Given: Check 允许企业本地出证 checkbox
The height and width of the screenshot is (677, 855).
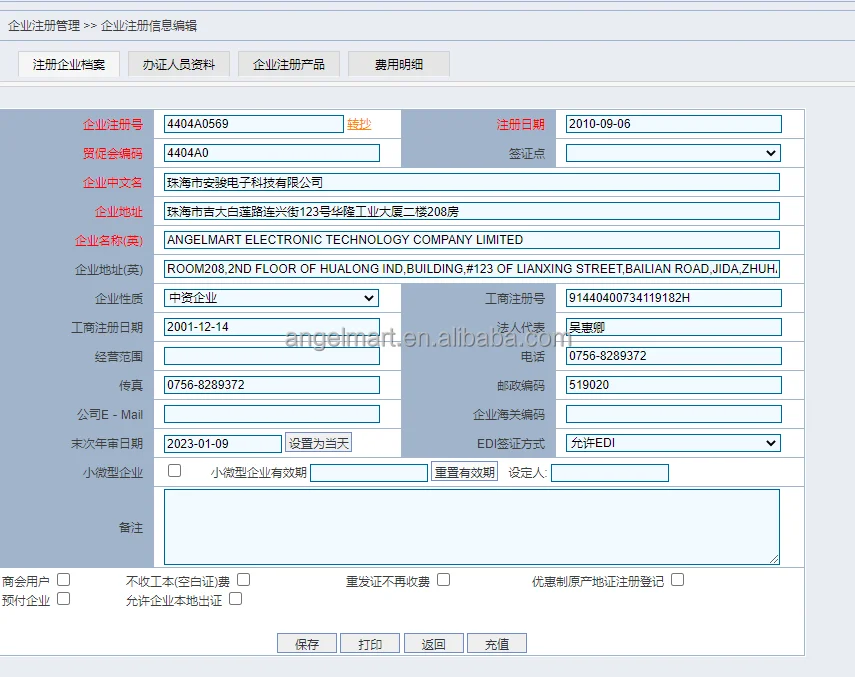Looking at the screenshot, I should (x=236, y=599).
